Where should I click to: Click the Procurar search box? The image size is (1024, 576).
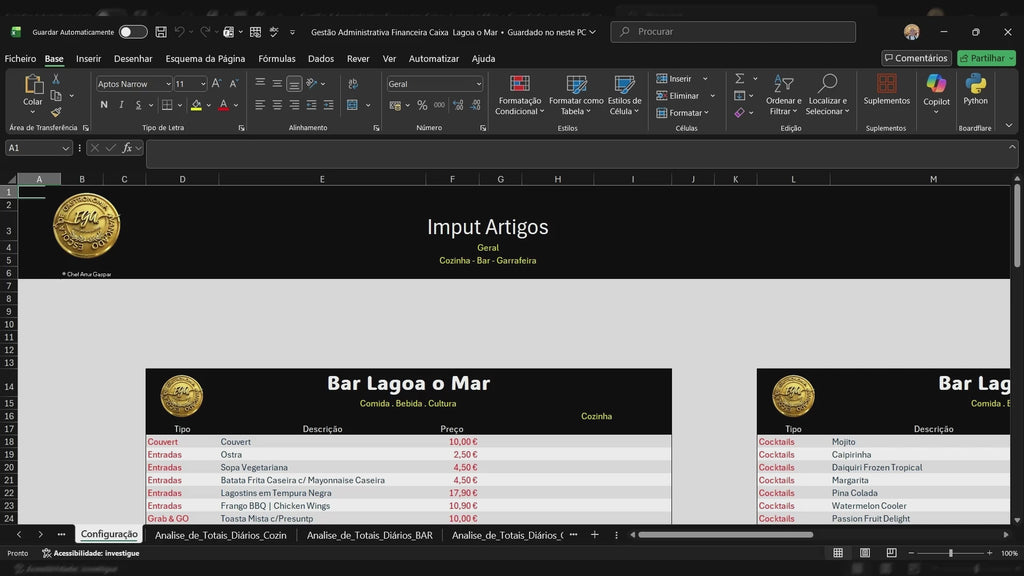click(733, 32)
